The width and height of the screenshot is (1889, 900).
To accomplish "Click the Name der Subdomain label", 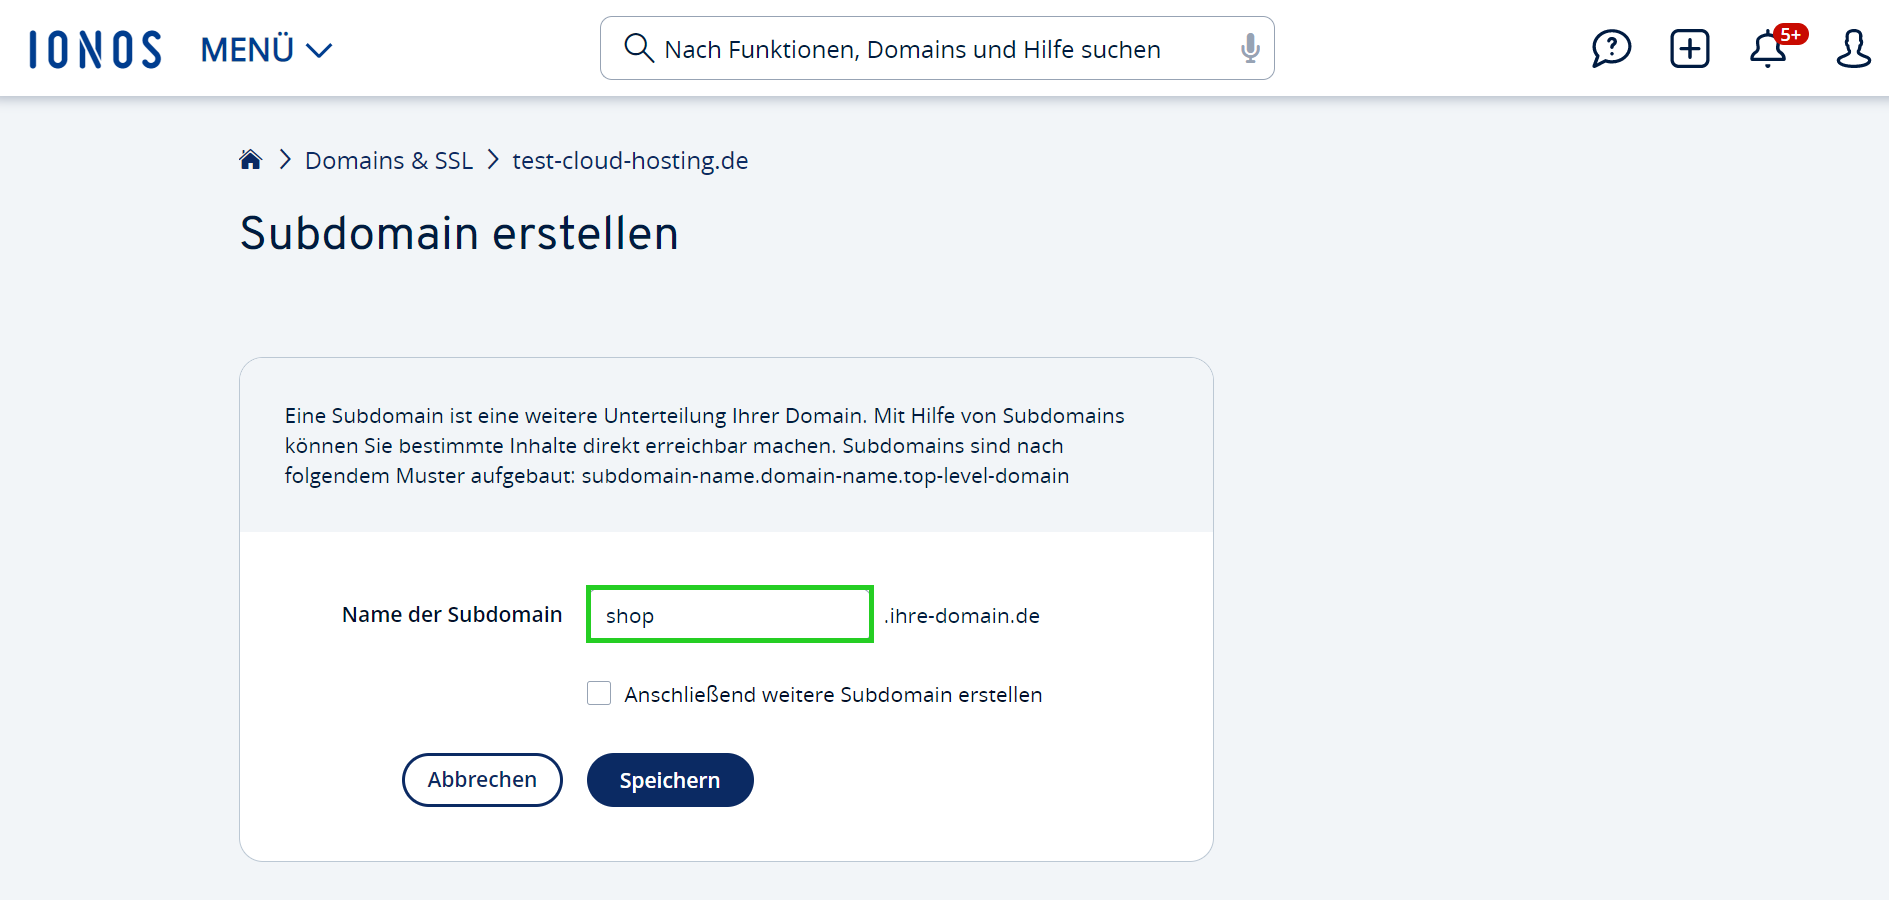I will tap(452, 615).
